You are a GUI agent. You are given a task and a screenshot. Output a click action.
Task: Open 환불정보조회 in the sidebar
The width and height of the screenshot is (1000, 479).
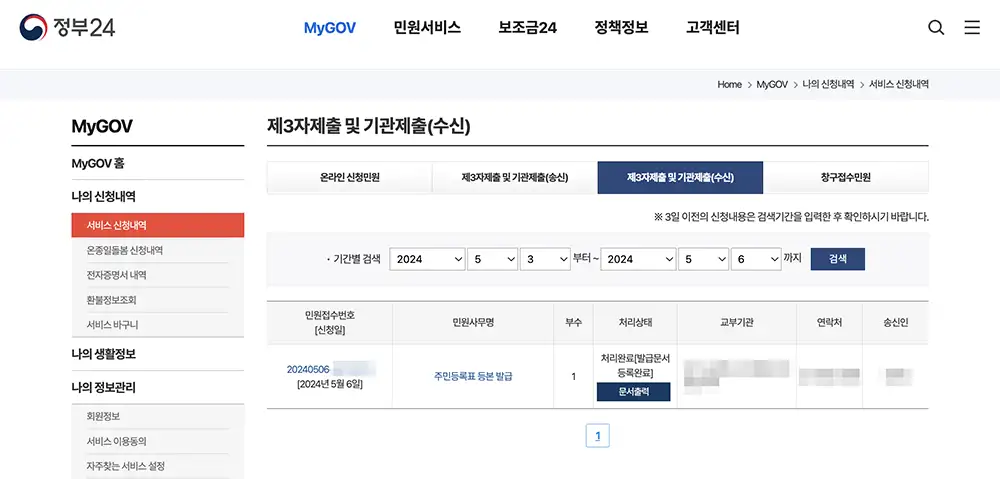tap(112, 300)
